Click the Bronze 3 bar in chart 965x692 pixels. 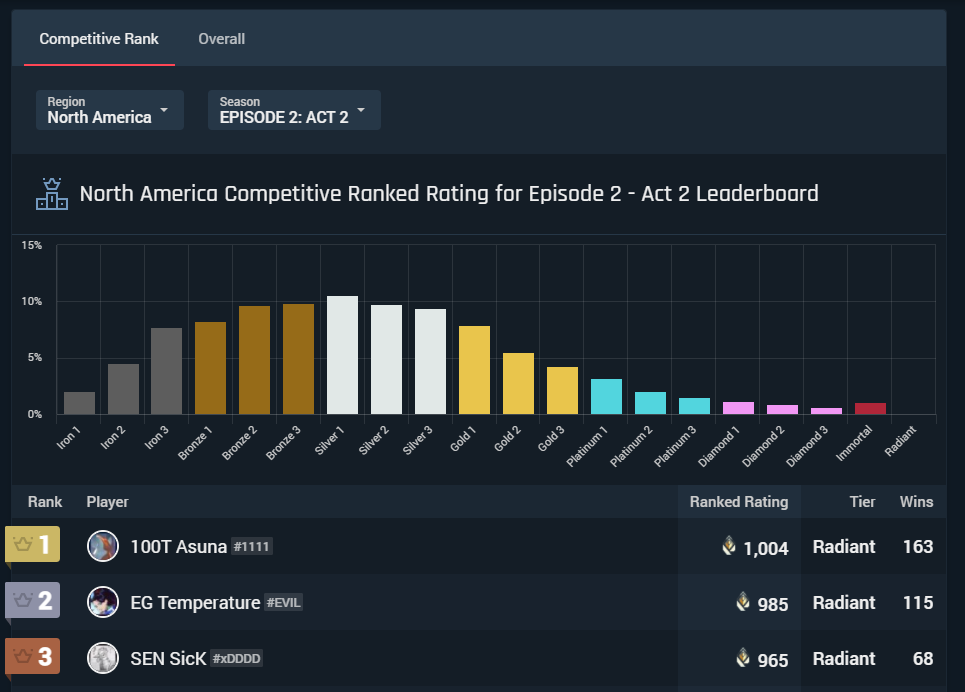tap(298, 359)
